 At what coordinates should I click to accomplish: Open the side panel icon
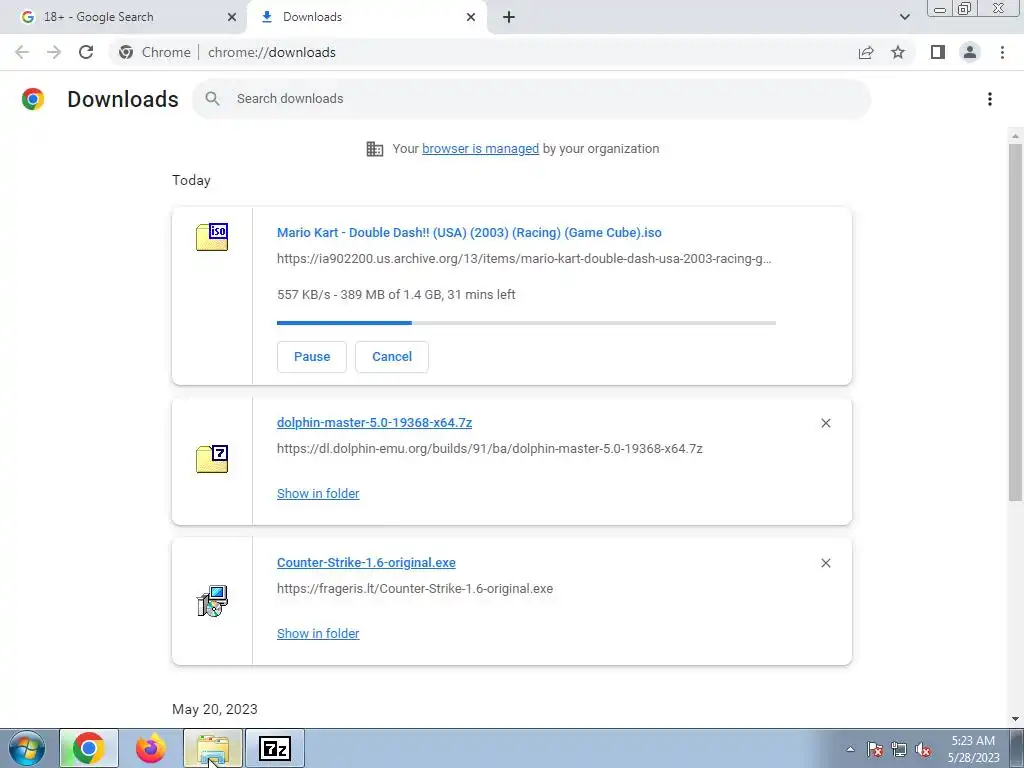(x=938, y=52)
